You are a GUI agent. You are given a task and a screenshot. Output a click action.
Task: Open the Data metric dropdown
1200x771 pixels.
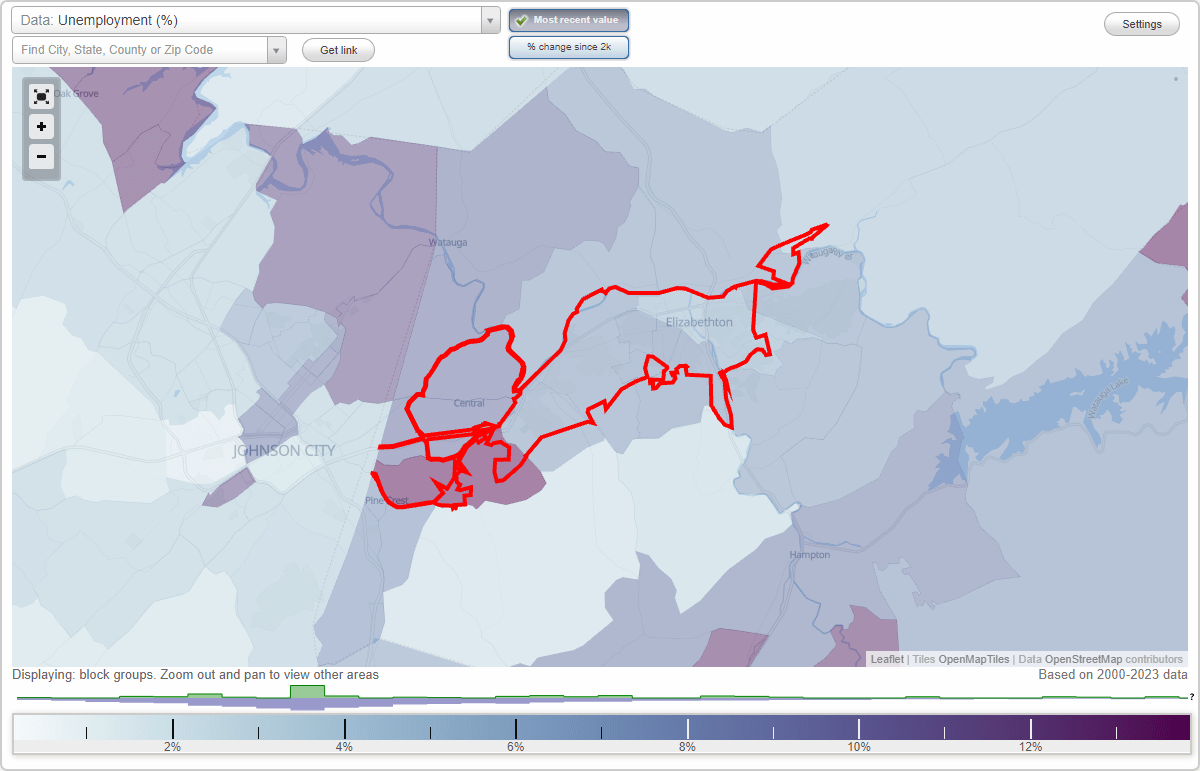pos(250,19)
